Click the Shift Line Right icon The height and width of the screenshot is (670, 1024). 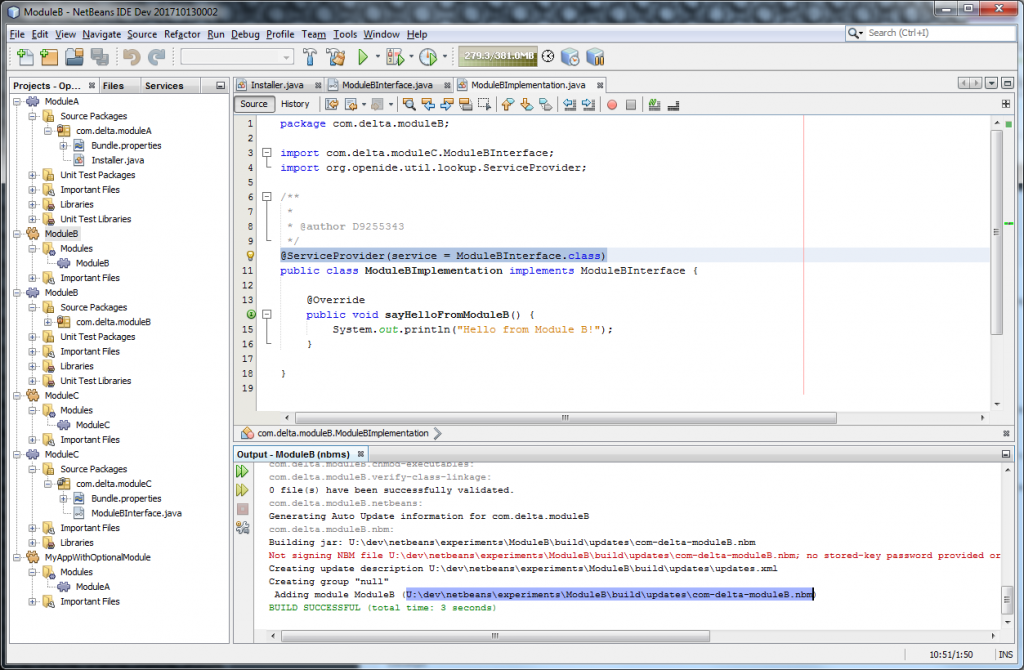coord(588,104)
